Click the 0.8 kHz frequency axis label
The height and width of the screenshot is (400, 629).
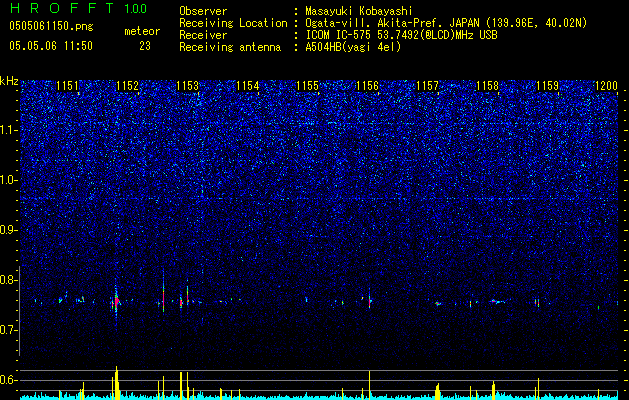(8, 280)
